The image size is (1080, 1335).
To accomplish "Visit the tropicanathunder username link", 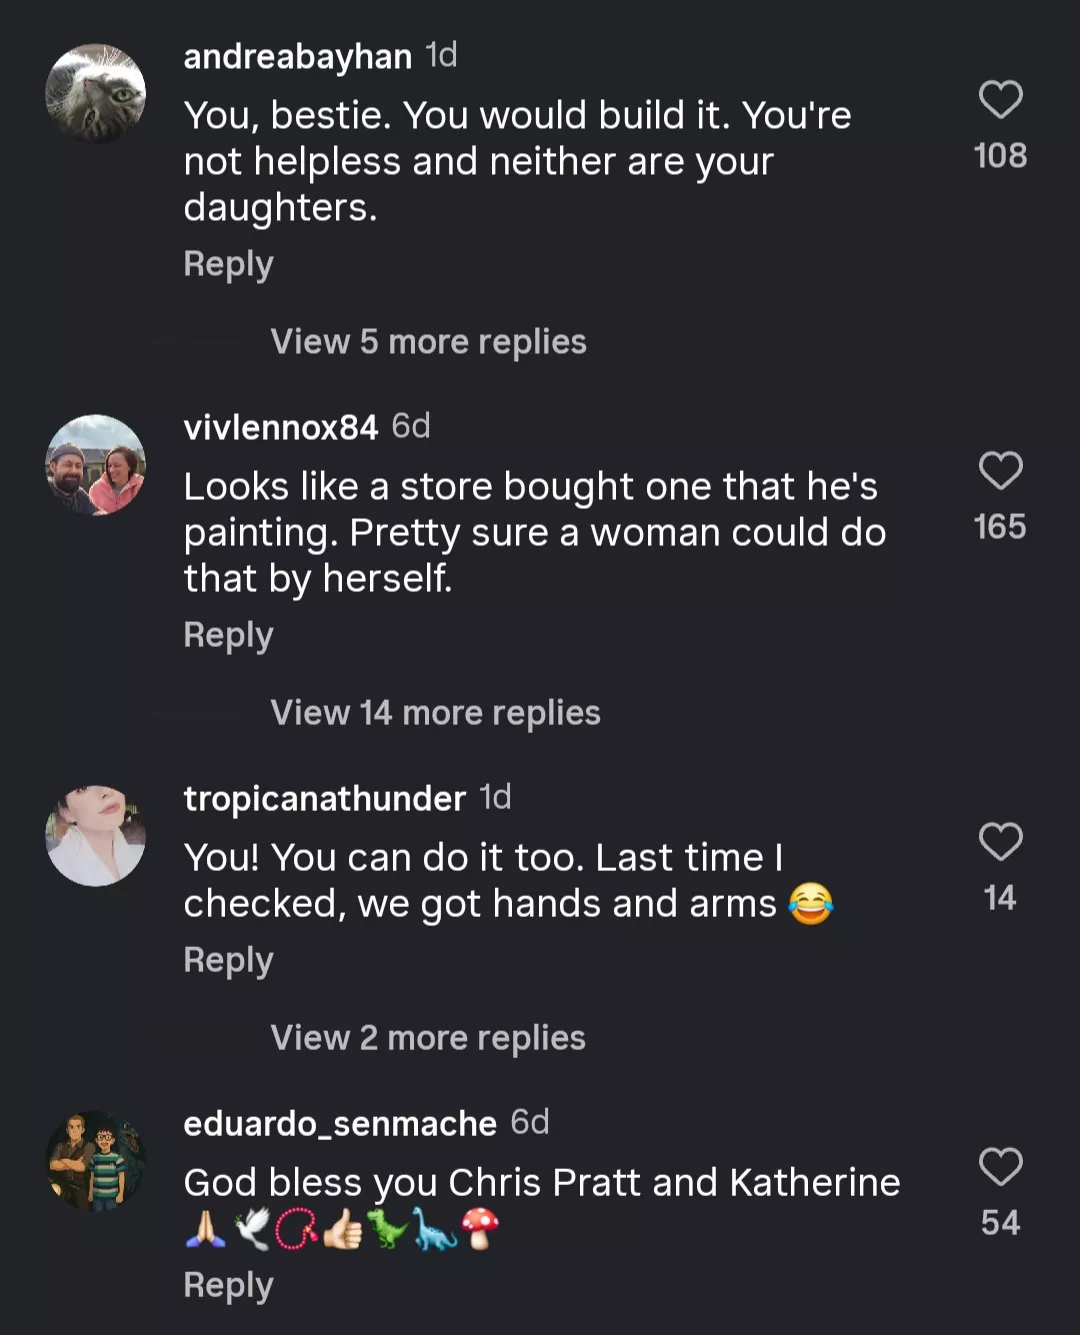I will pos(324,799).
